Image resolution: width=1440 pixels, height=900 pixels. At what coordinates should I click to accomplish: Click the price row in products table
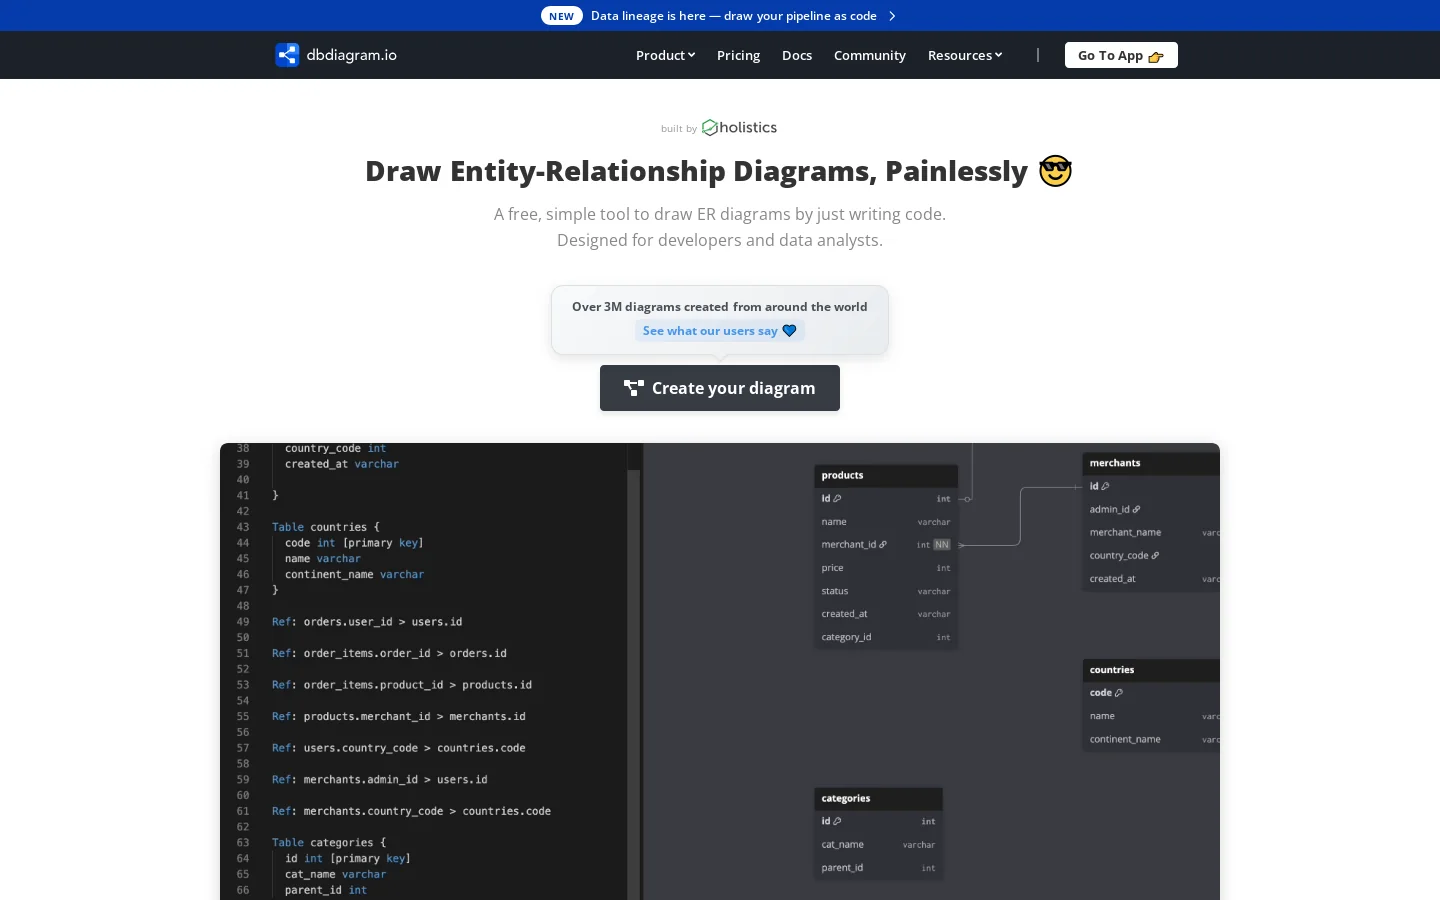click(886, 568)
